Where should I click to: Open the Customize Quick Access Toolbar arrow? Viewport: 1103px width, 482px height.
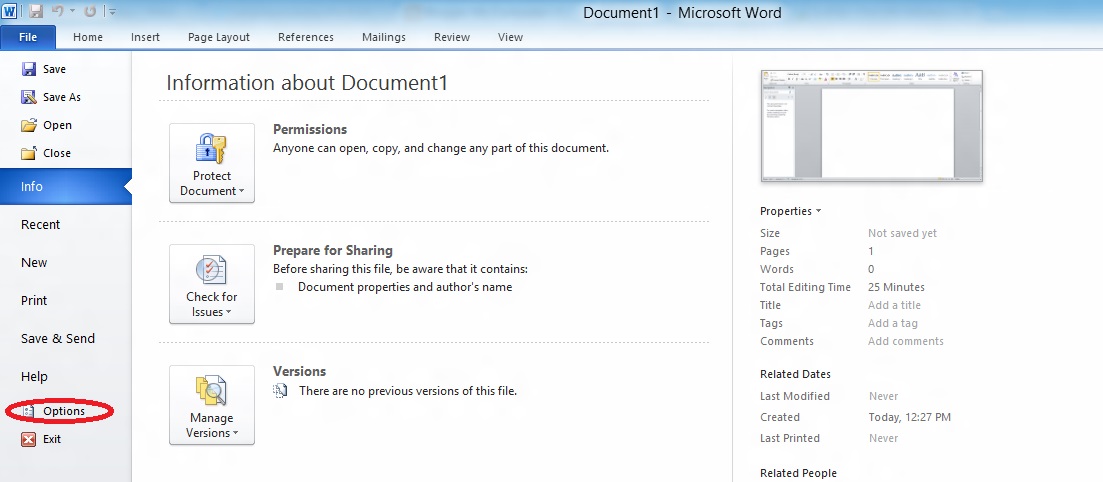tap(113, 12)
